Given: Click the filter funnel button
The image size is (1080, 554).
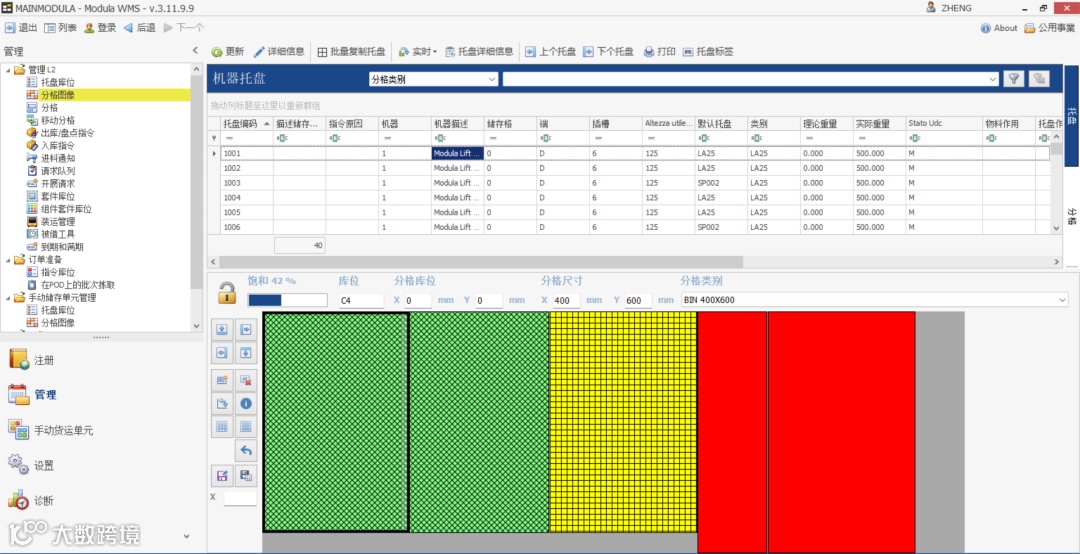Looking at the screenshot, I should pos(1013,79).
